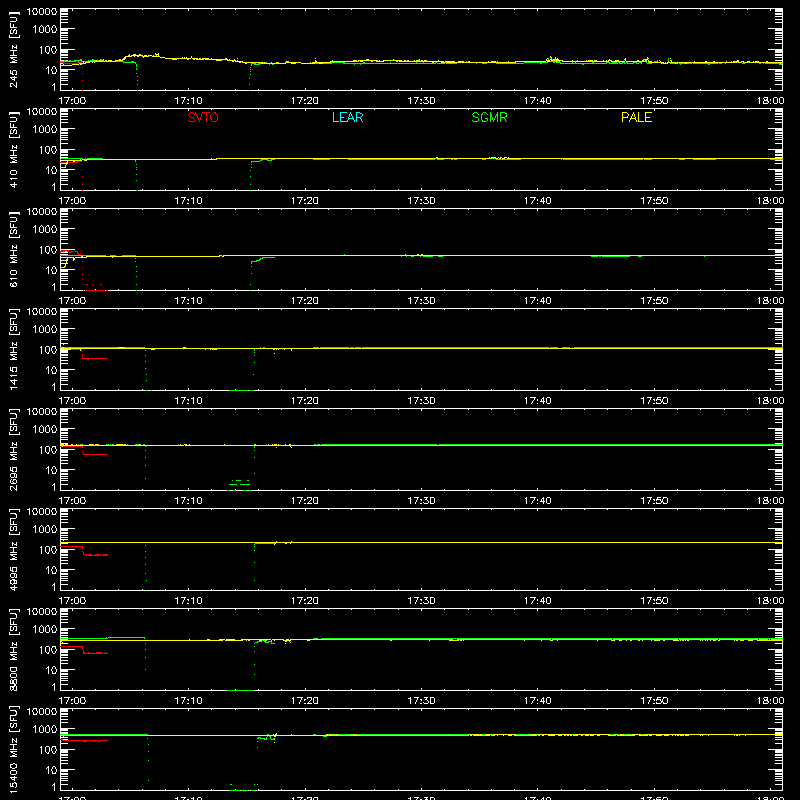800x800 pixels.
Task: Click the 1 y-tick in the 2695 MHz panel
Action: click(x=54, y=487)
